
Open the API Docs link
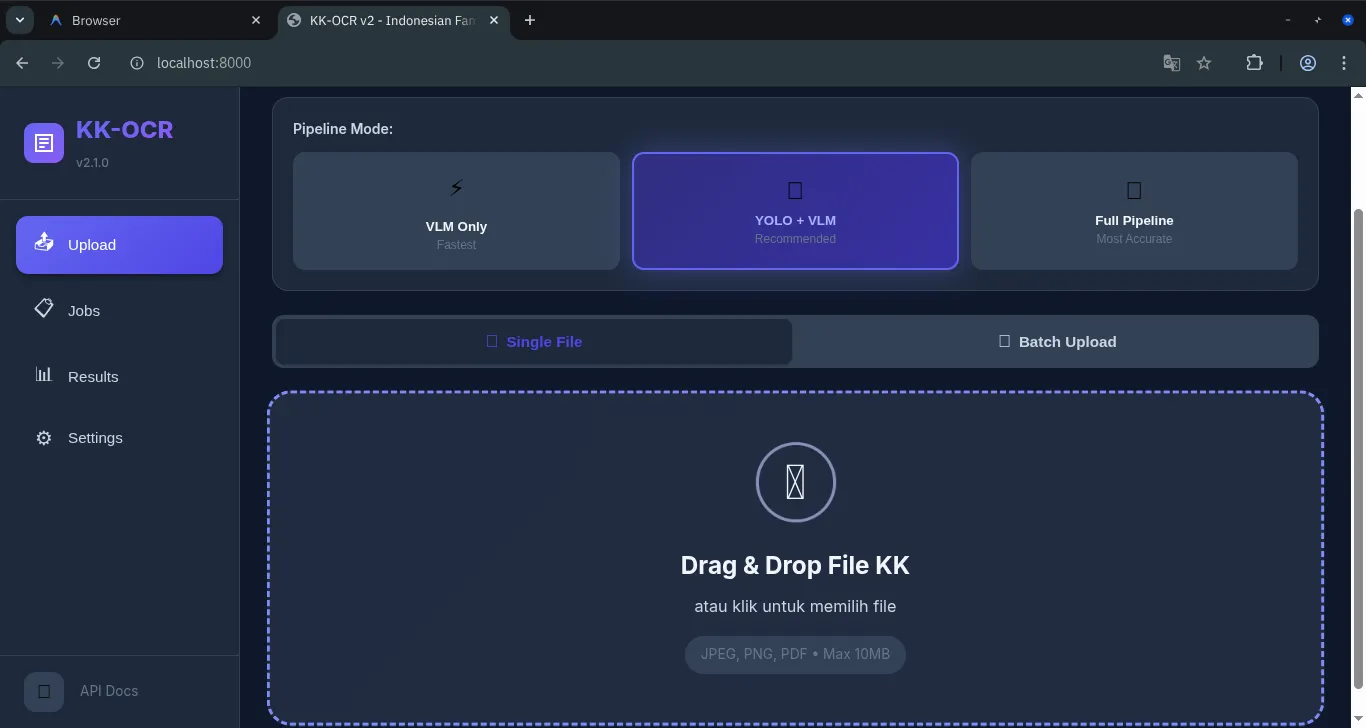pos(108,691)
